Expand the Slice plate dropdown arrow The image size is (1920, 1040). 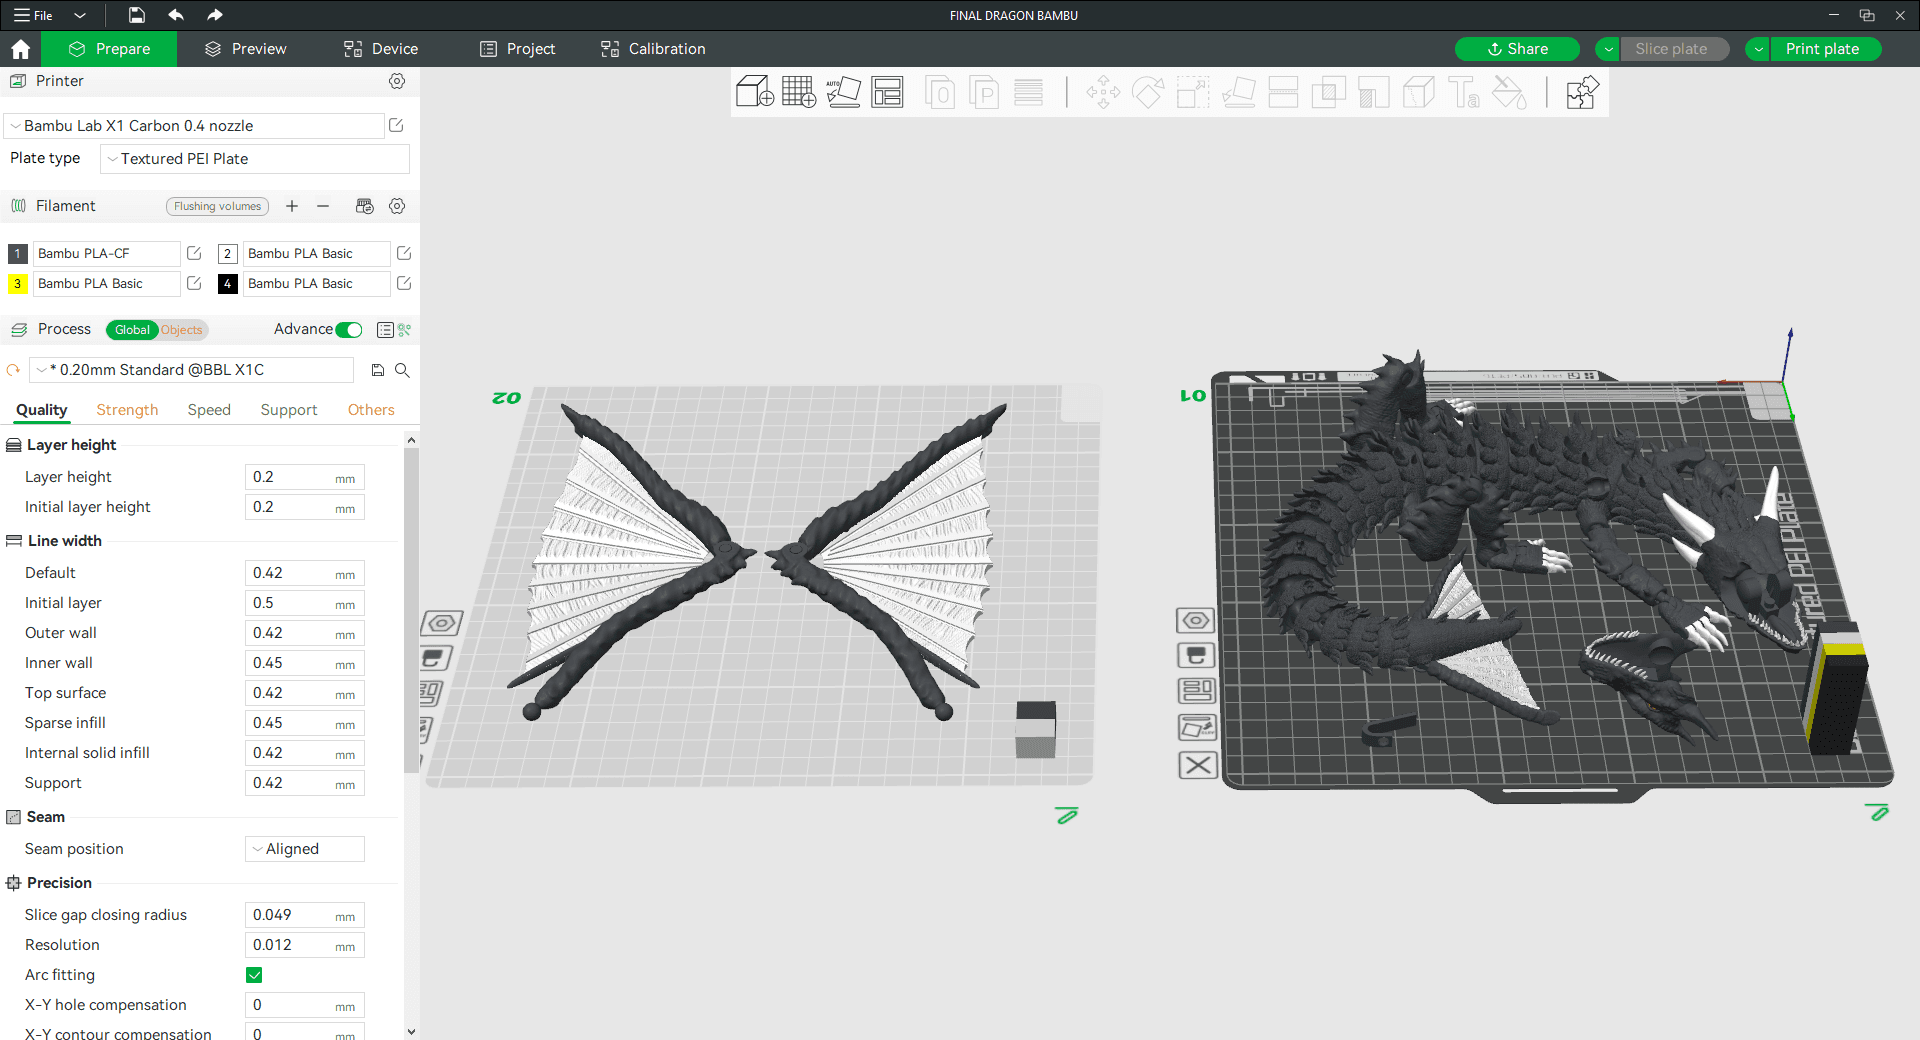[x=1608, y=49]
